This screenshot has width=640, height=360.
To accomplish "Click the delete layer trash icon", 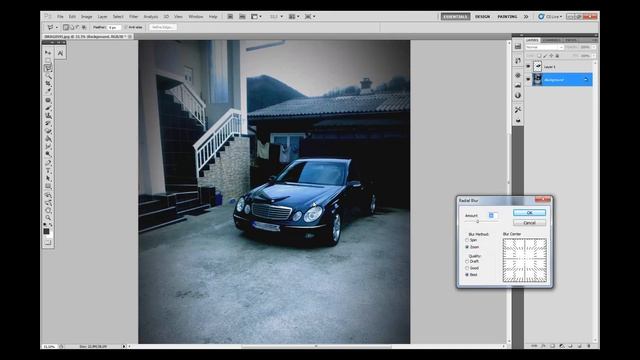I will point(589,346).
